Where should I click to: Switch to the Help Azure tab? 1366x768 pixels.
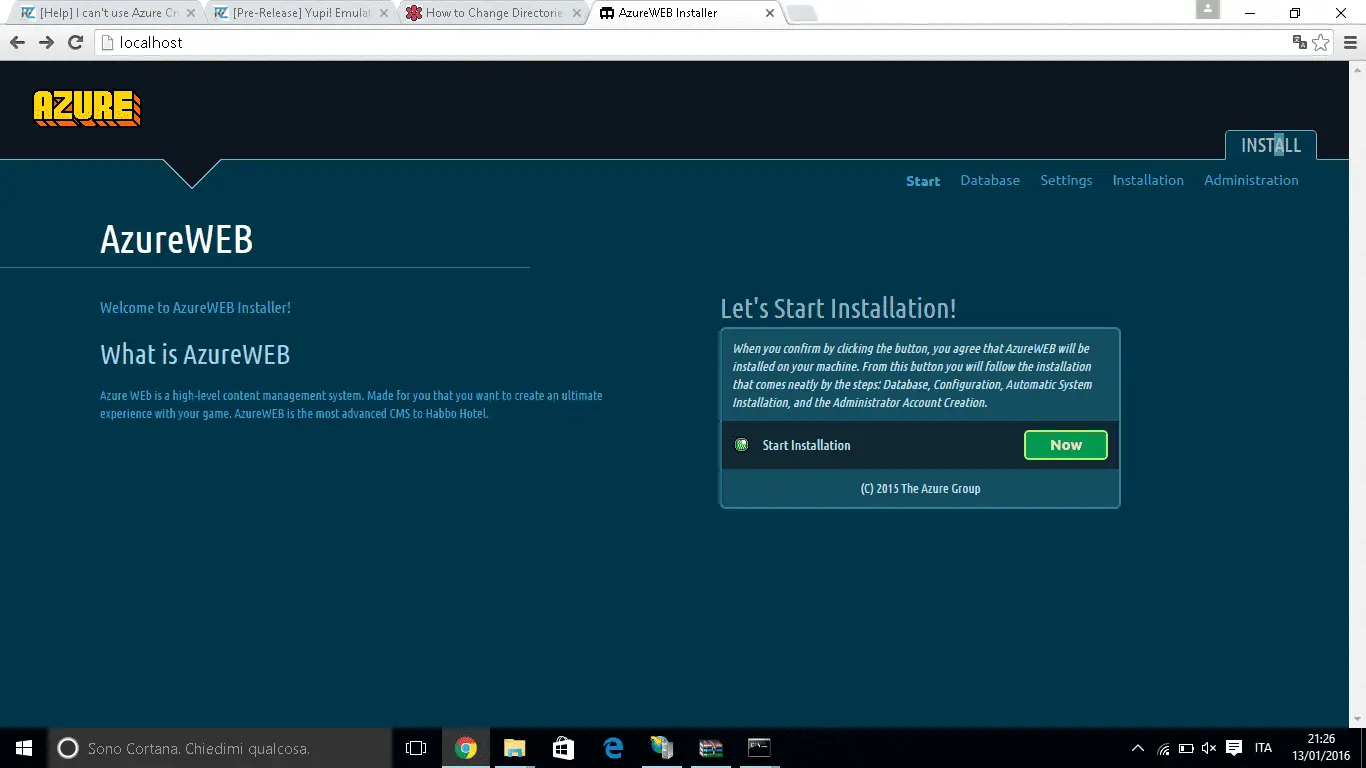point(108,13)
